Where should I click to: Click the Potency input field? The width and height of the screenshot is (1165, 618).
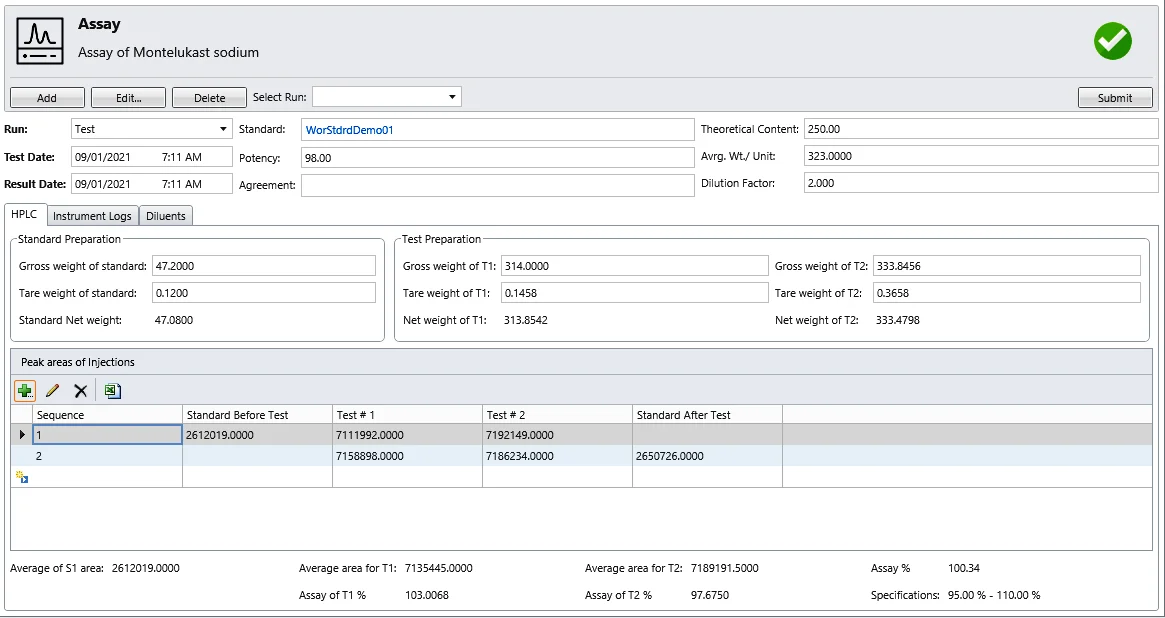point(497,158)
